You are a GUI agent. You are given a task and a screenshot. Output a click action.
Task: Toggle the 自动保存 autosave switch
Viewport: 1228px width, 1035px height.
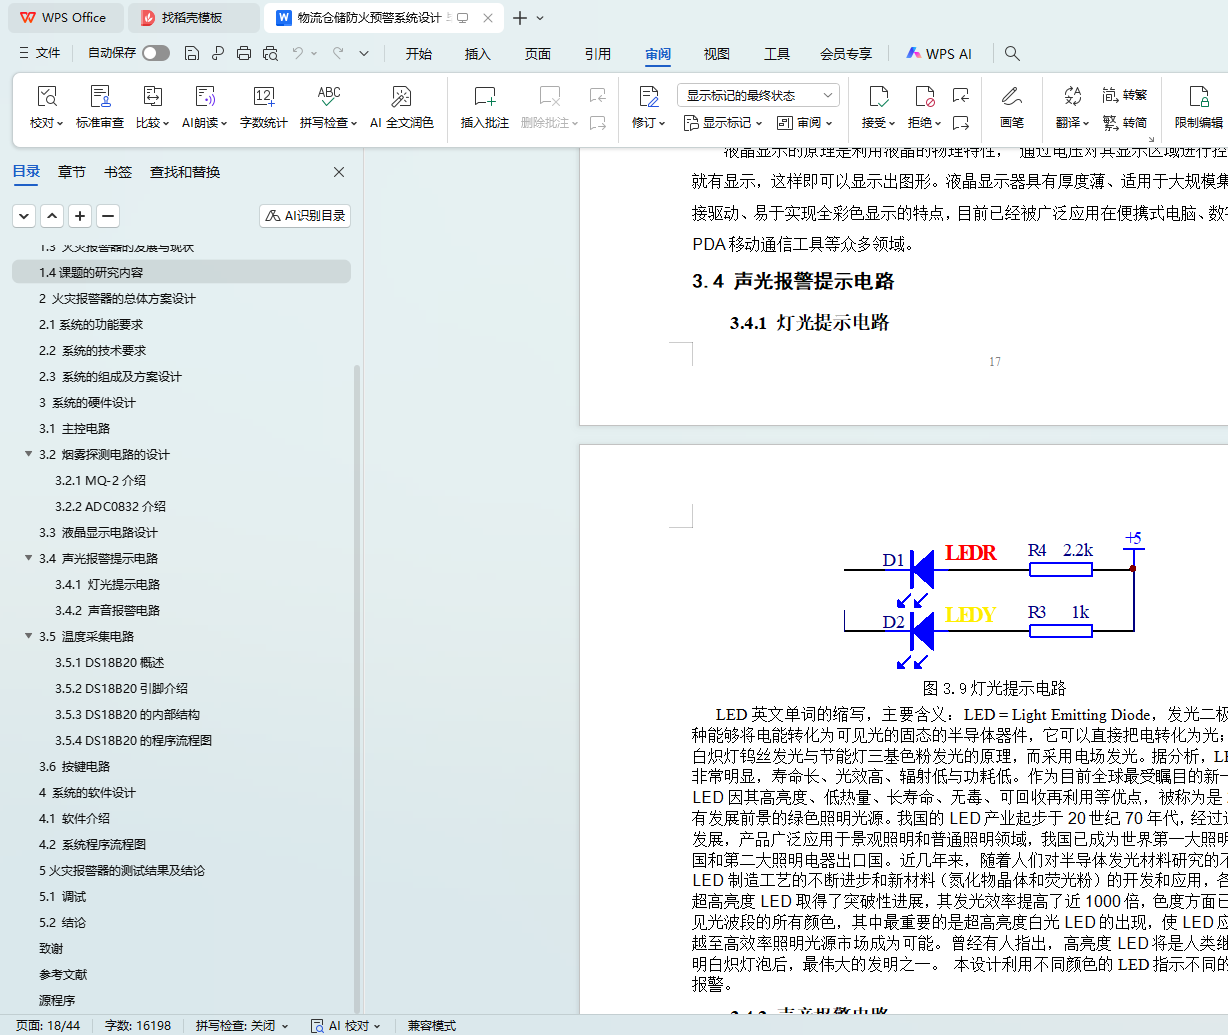pyautogui.click(x=155, y=53)
